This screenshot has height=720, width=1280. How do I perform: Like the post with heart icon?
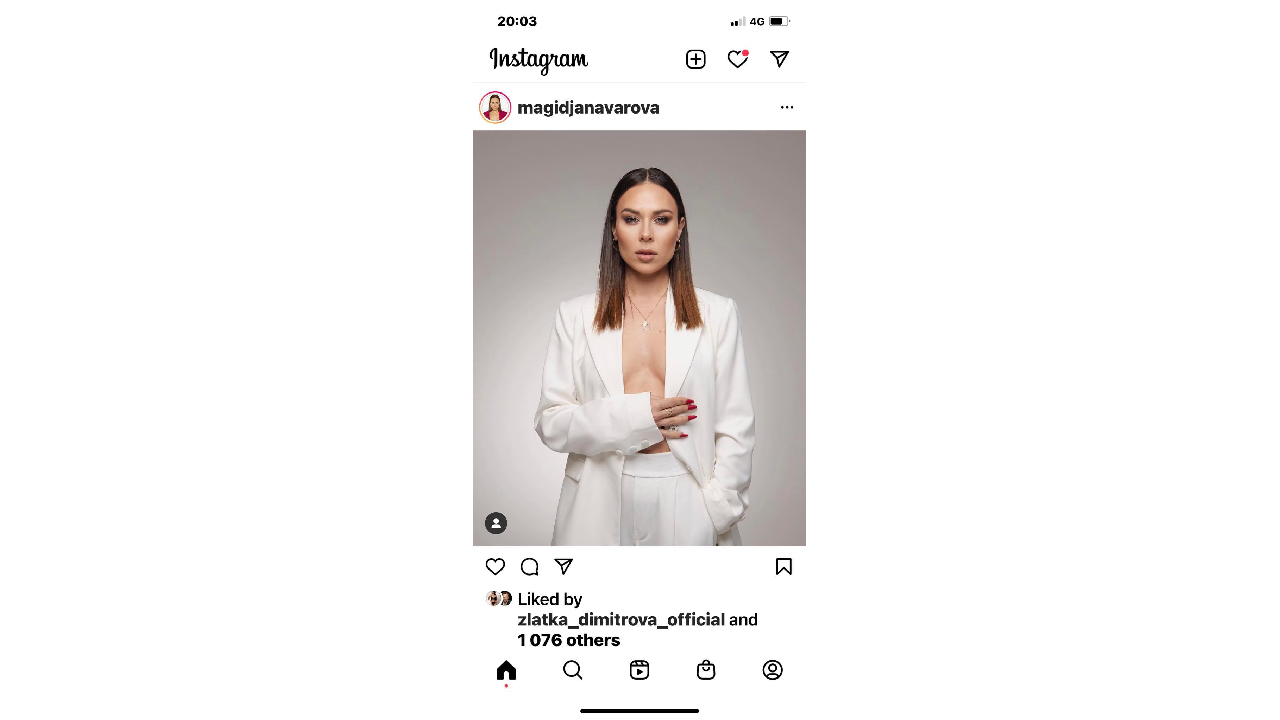pos(495,567)
